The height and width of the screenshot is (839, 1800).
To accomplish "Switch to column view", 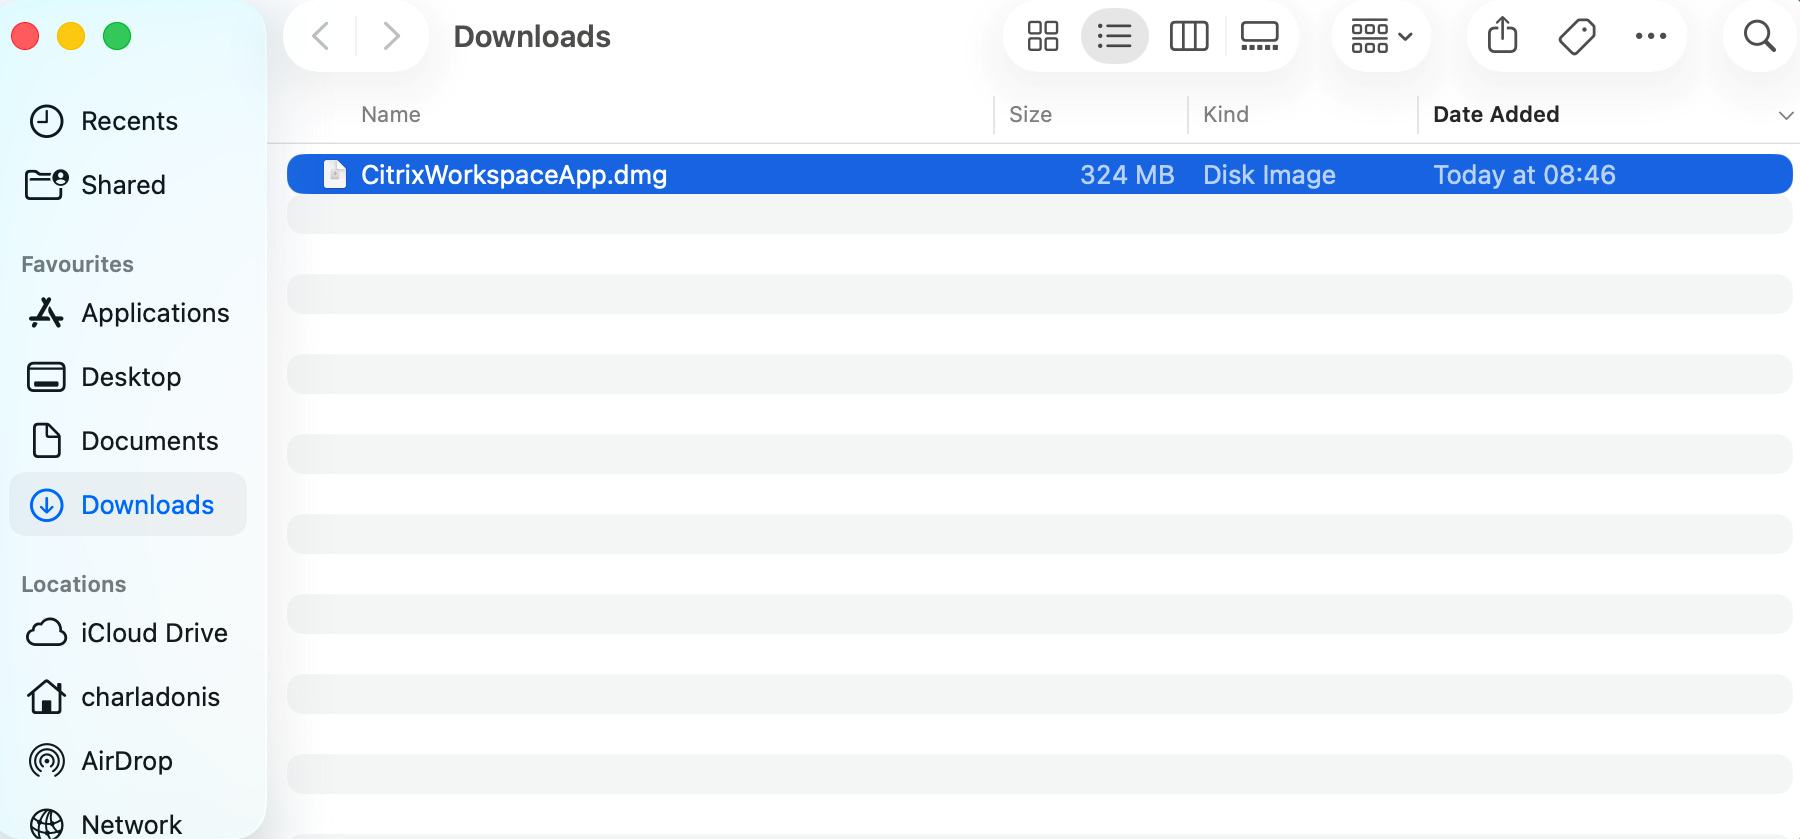I will point(1188,37).
